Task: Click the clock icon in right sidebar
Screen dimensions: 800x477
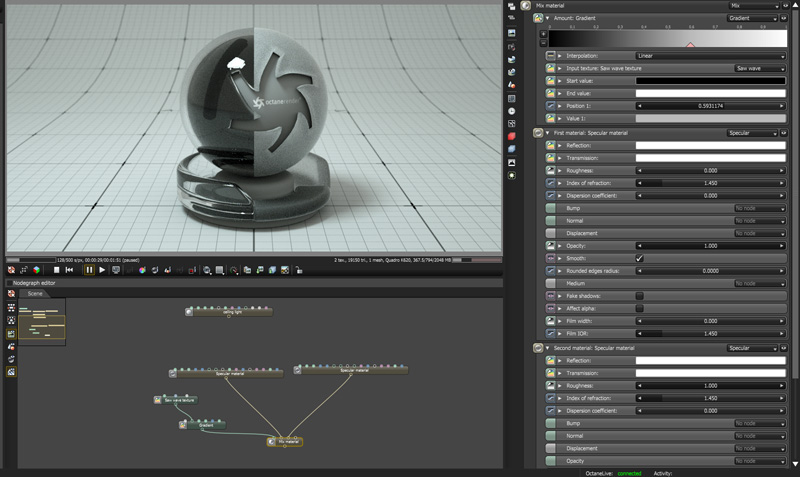Action: click(x=512, y=111)
